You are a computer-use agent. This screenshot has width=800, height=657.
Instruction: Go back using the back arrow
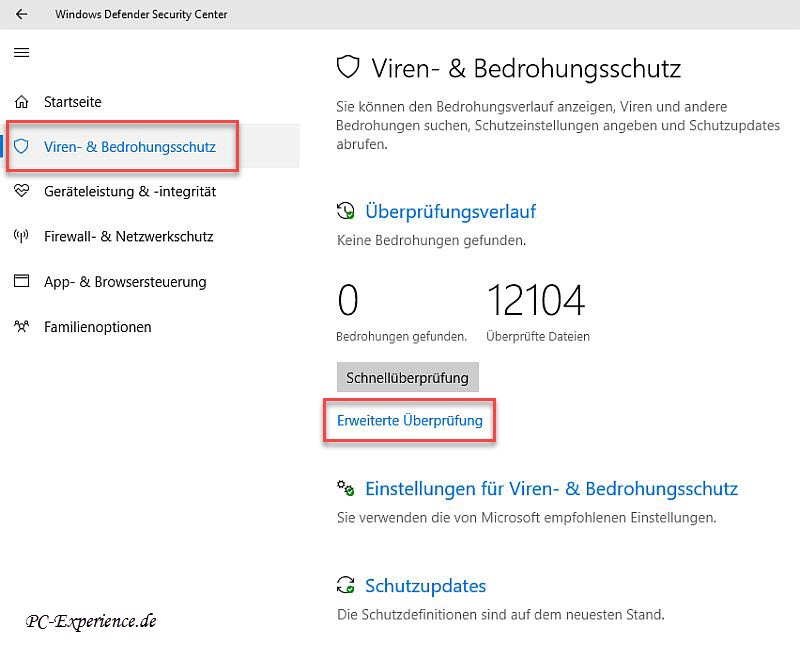click(21, 14)
